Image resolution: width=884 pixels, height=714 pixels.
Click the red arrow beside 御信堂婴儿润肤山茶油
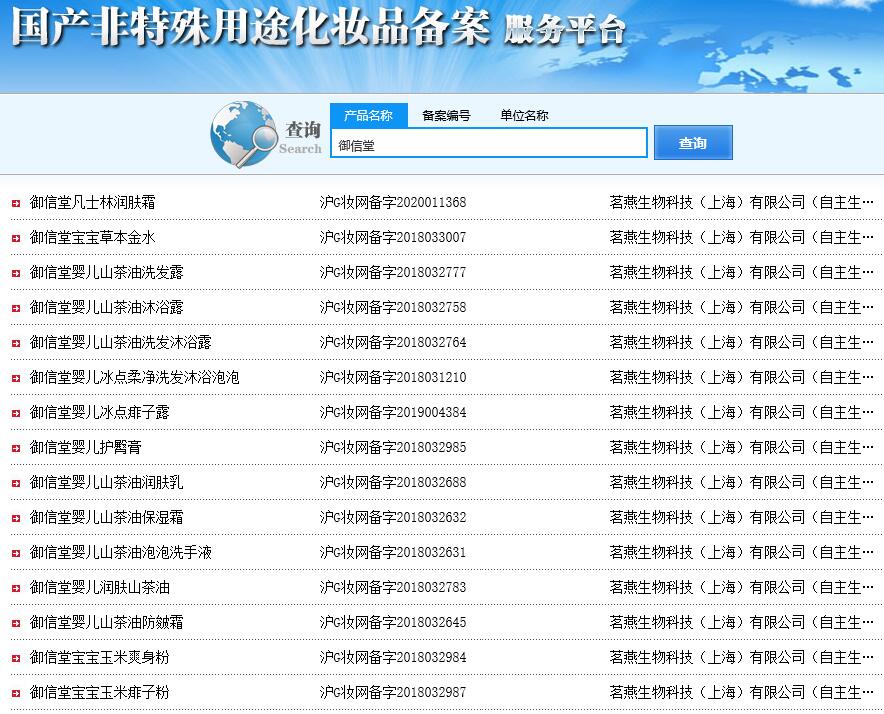pyautogui.click(x=16, y=588)
